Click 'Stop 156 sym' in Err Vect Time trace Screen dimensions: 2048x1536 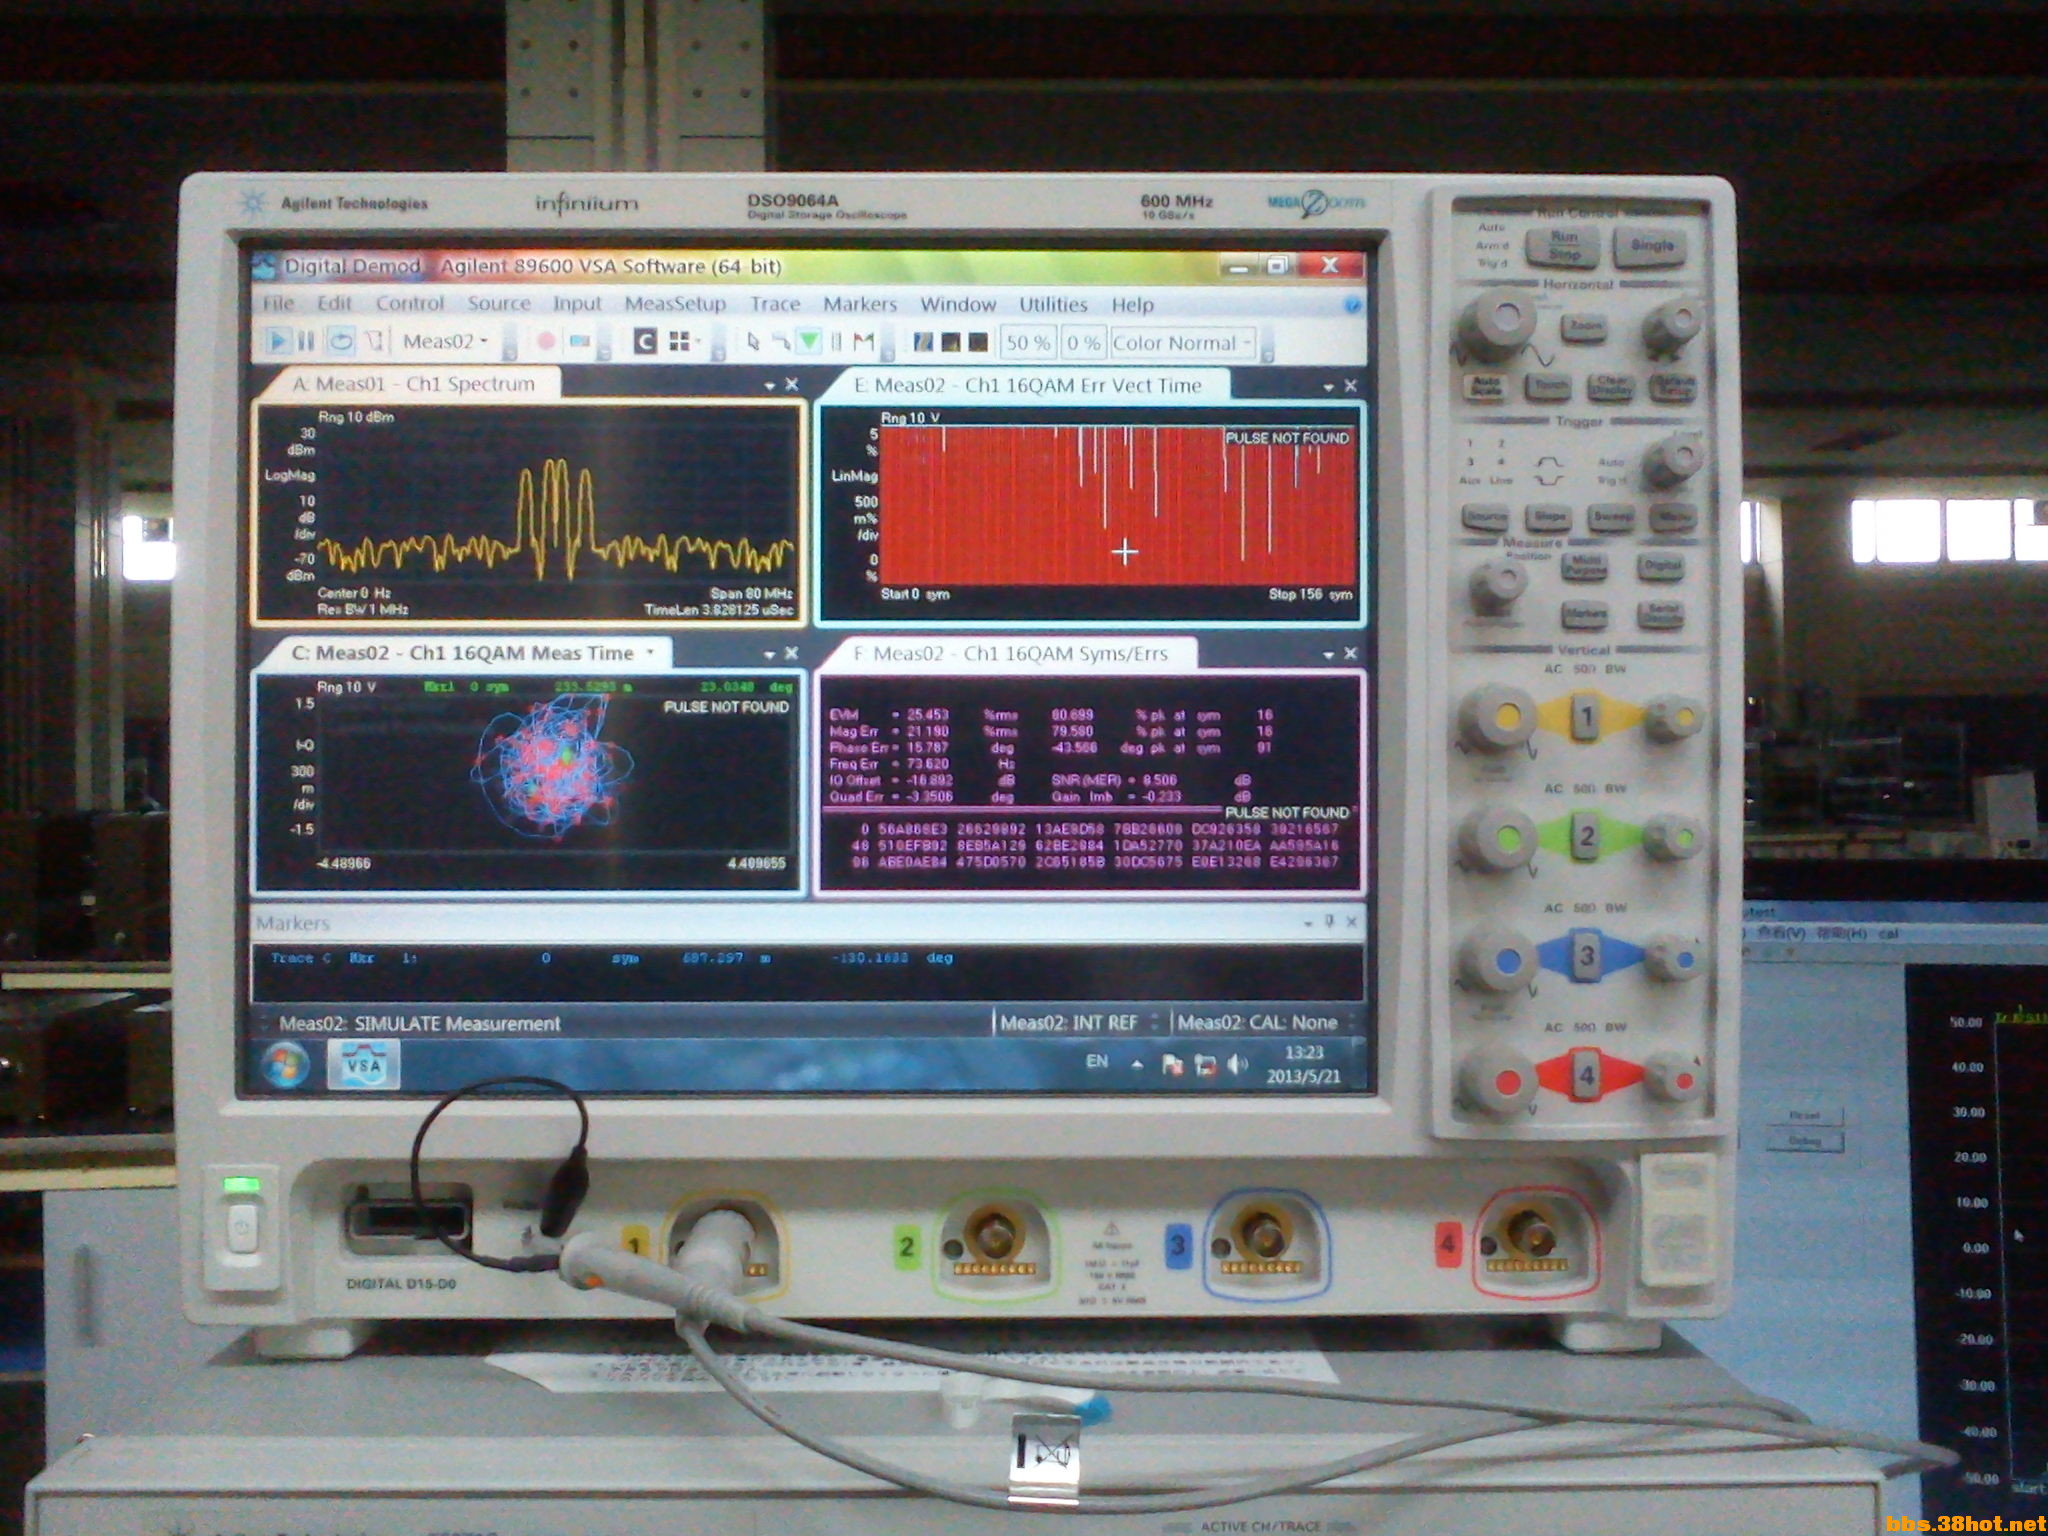(1310, 594)
